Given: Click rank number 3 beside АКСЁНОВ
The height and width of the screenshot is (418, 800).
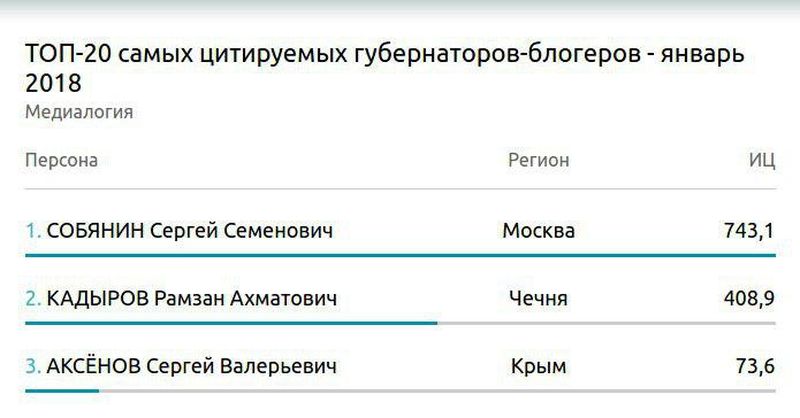Looking at the screenshot, I should point(32,366).
